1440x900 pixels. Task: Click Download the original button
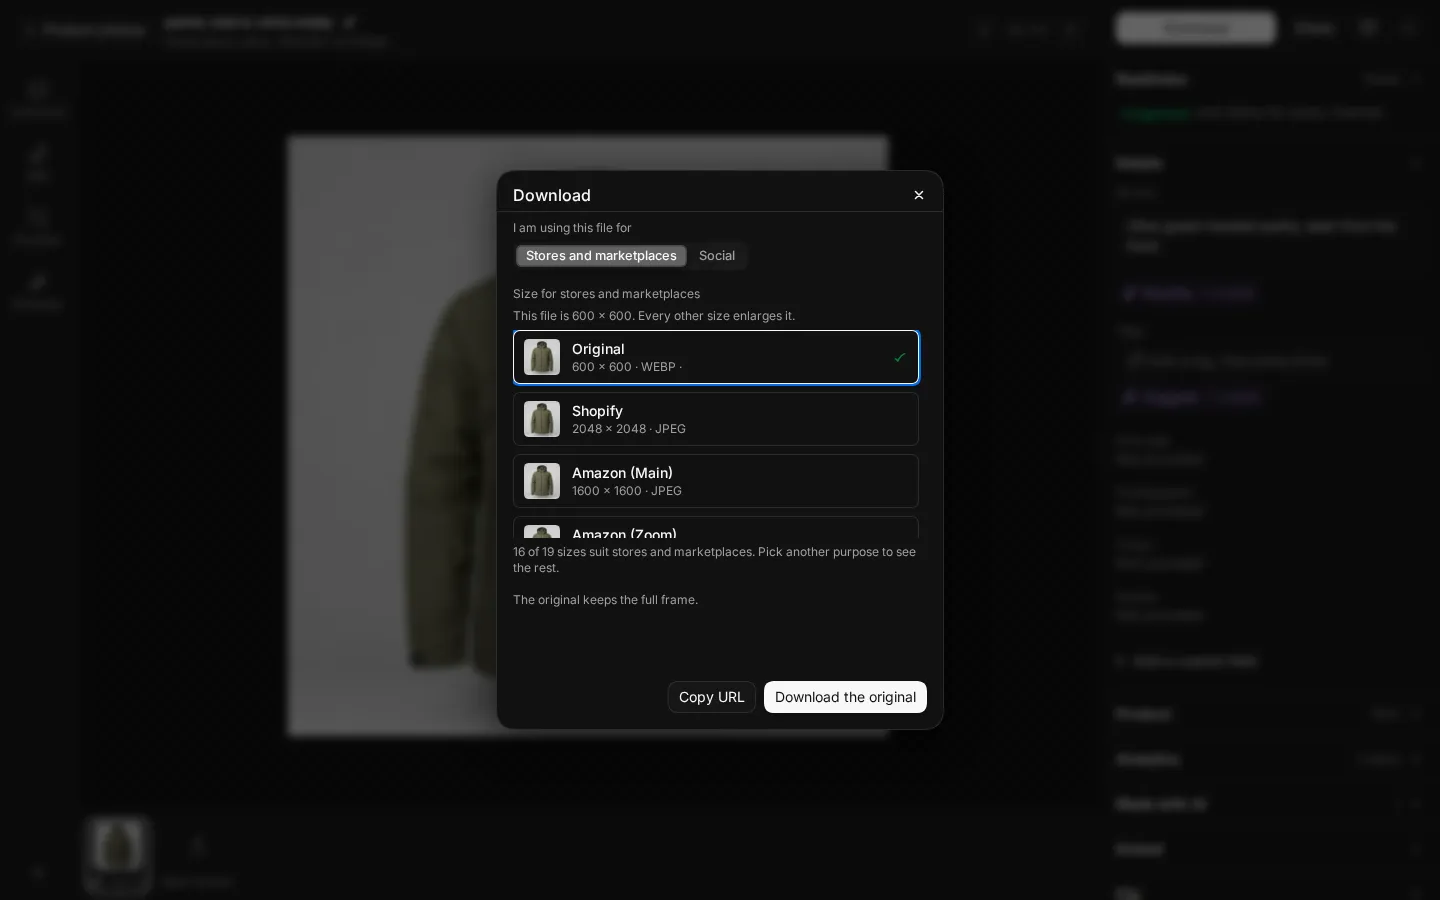845,697
